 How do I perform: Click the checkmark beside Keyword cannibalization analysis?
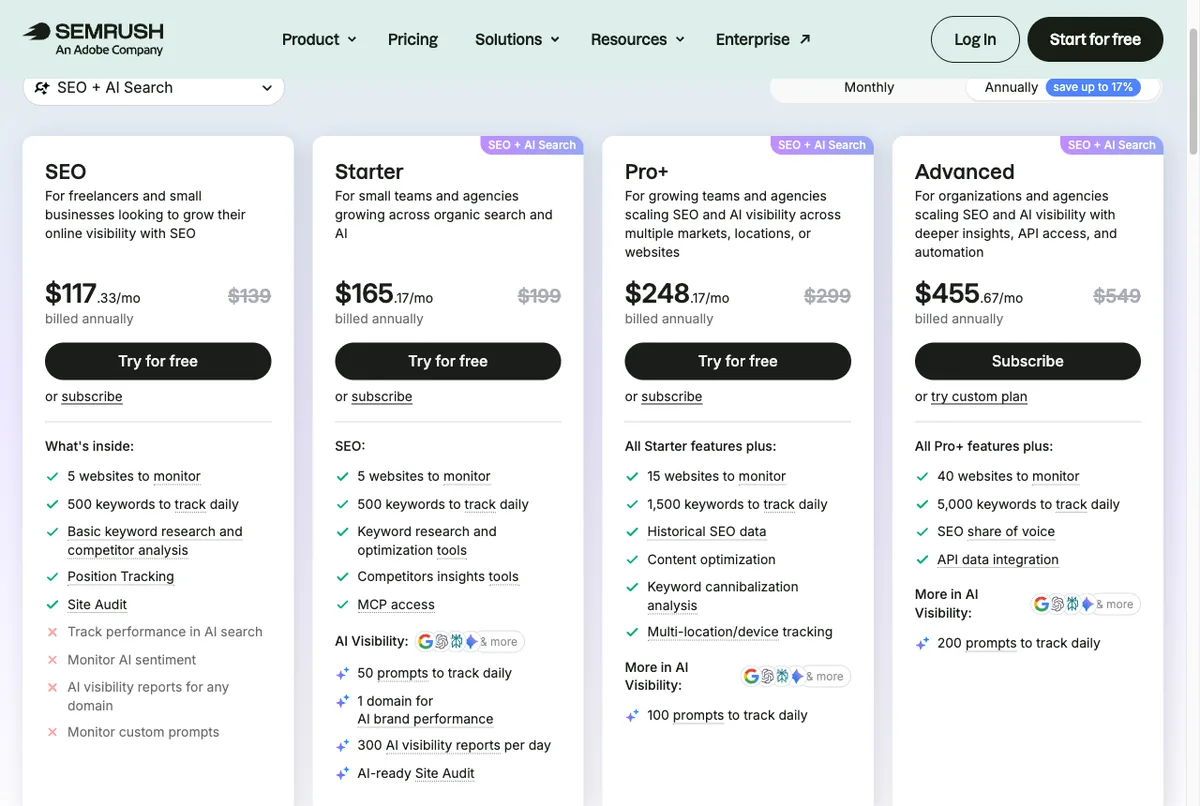point(632,587)
